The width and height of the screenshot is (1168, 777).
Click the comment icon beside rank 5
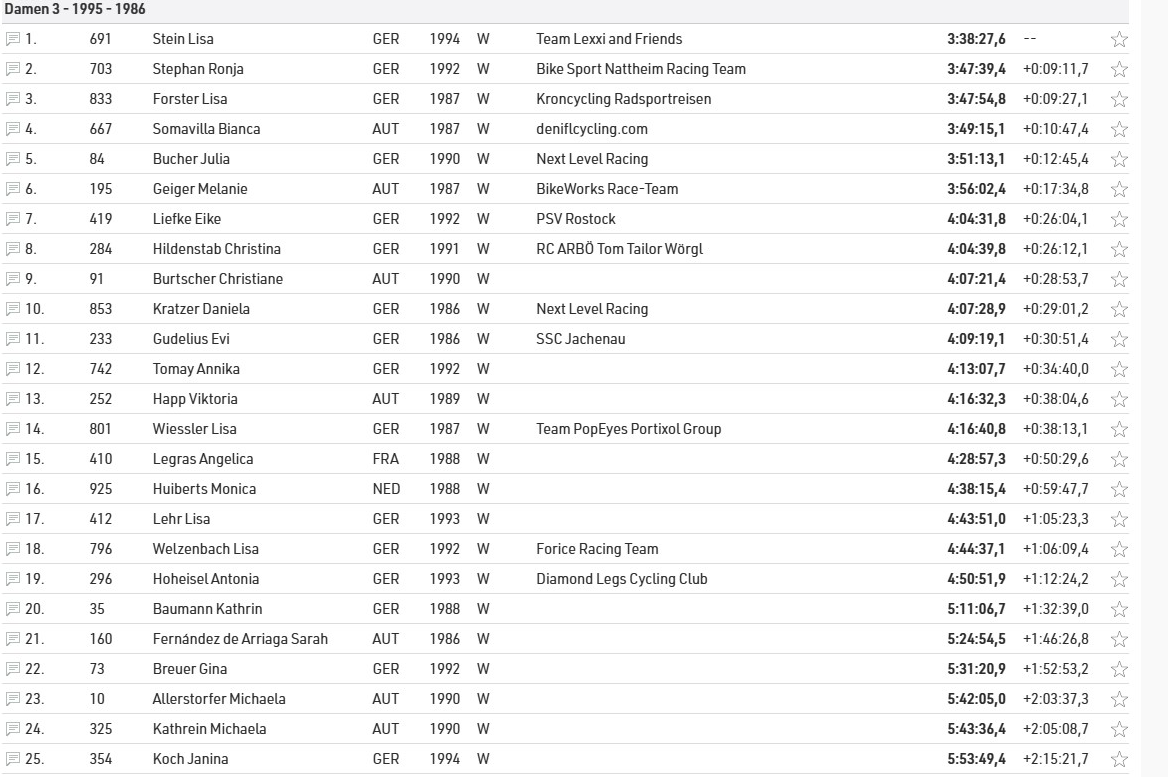[x=13, y=159]
